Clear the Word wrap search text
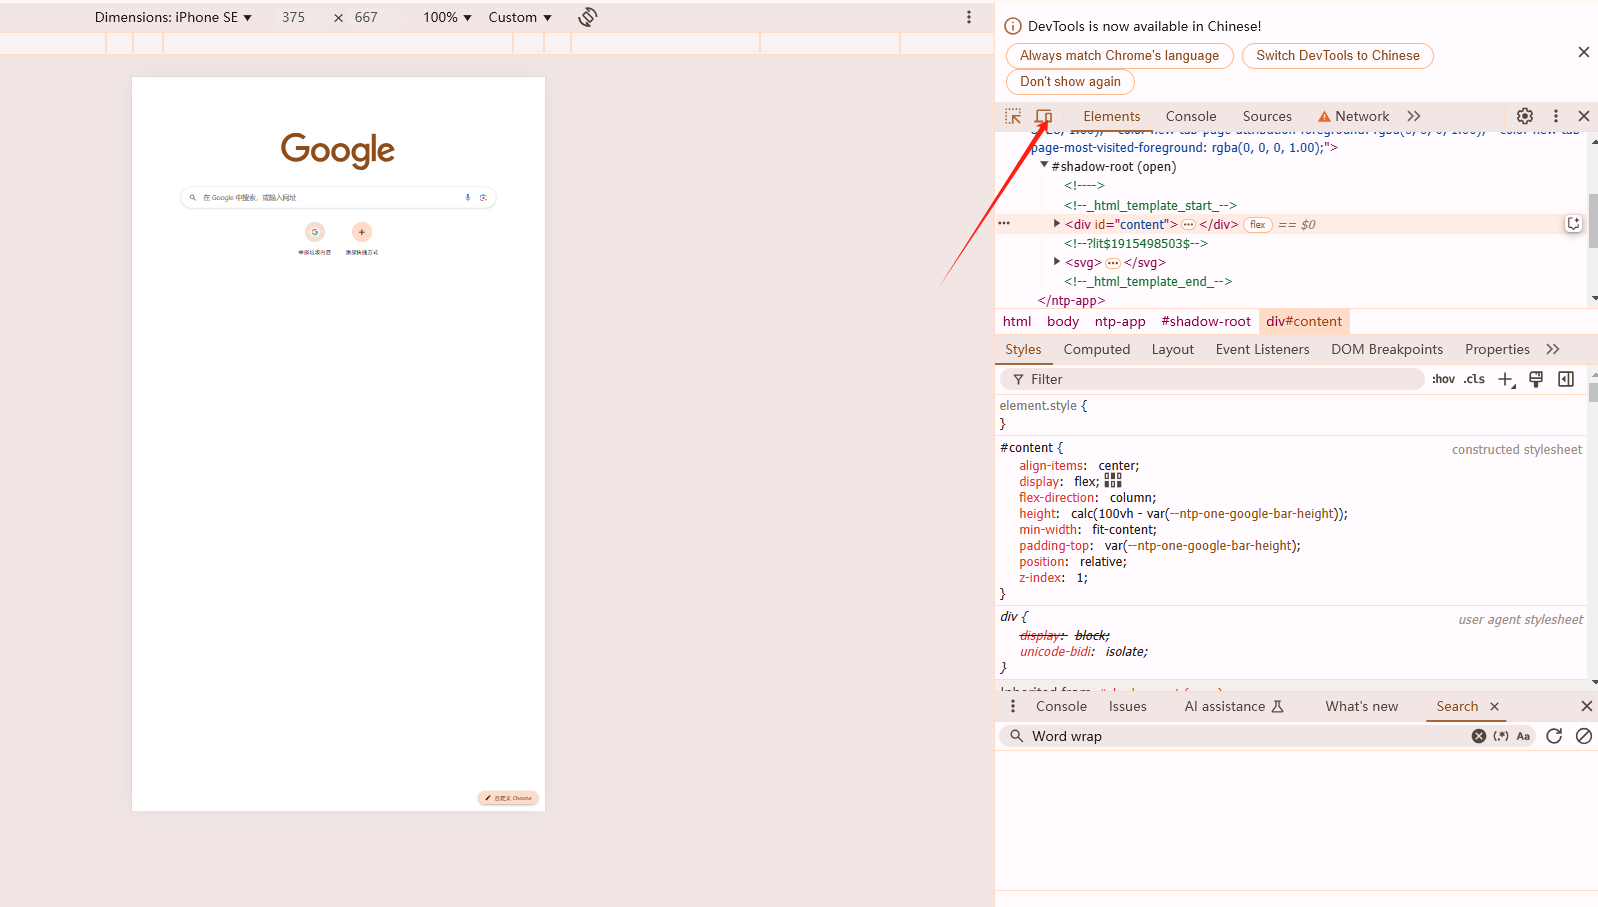 point(1478,736)
